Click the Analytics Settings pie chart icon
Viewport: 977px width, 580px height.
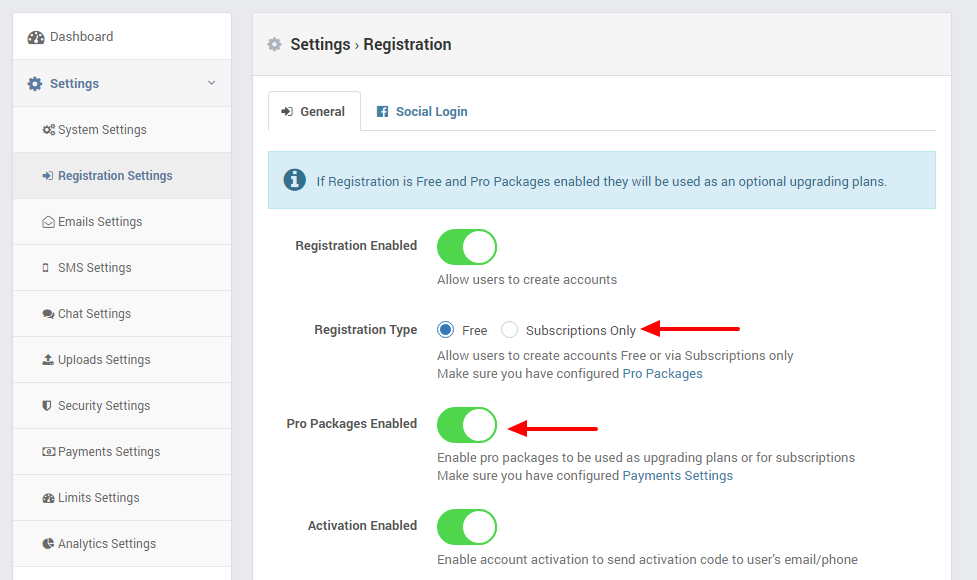click(x=48, y=543)
